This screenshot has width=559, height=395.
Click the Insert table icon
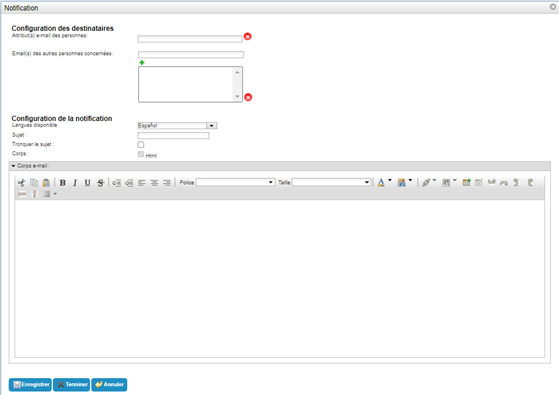coord(466,183)
